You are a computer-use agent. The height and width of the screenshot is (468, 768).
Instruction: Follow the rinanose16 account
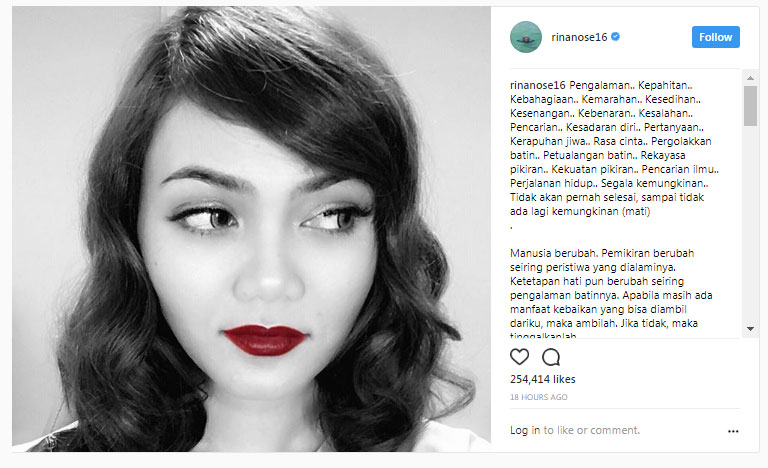tap(716, 37)
